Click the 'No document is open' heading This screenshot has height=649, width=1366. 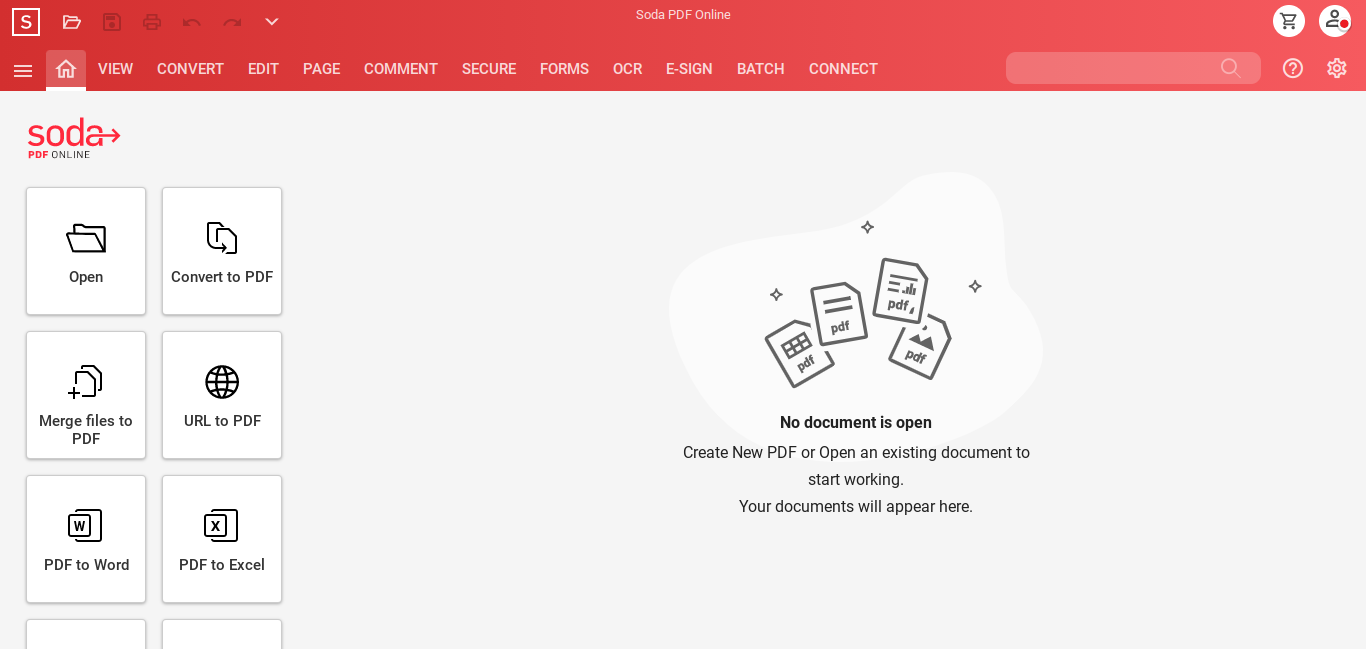[x=856, y=422]
